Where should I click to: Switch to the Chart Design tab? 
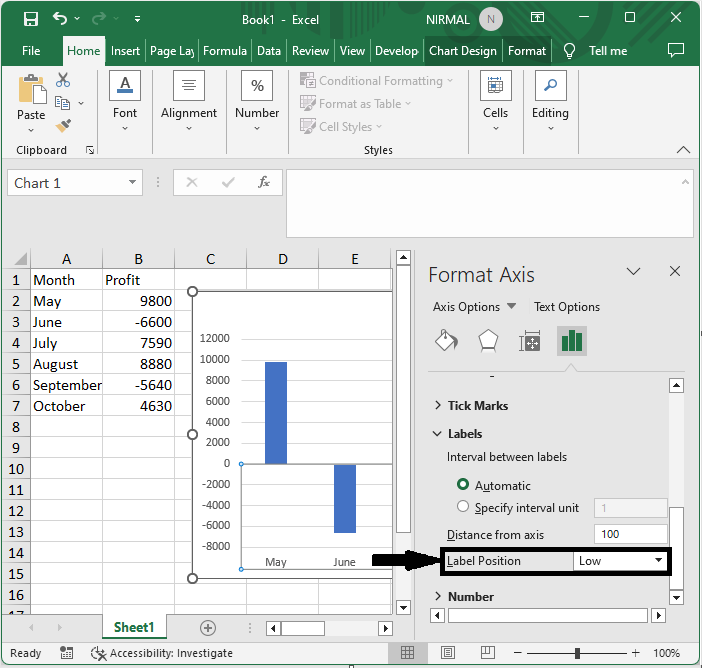point(463,51)
